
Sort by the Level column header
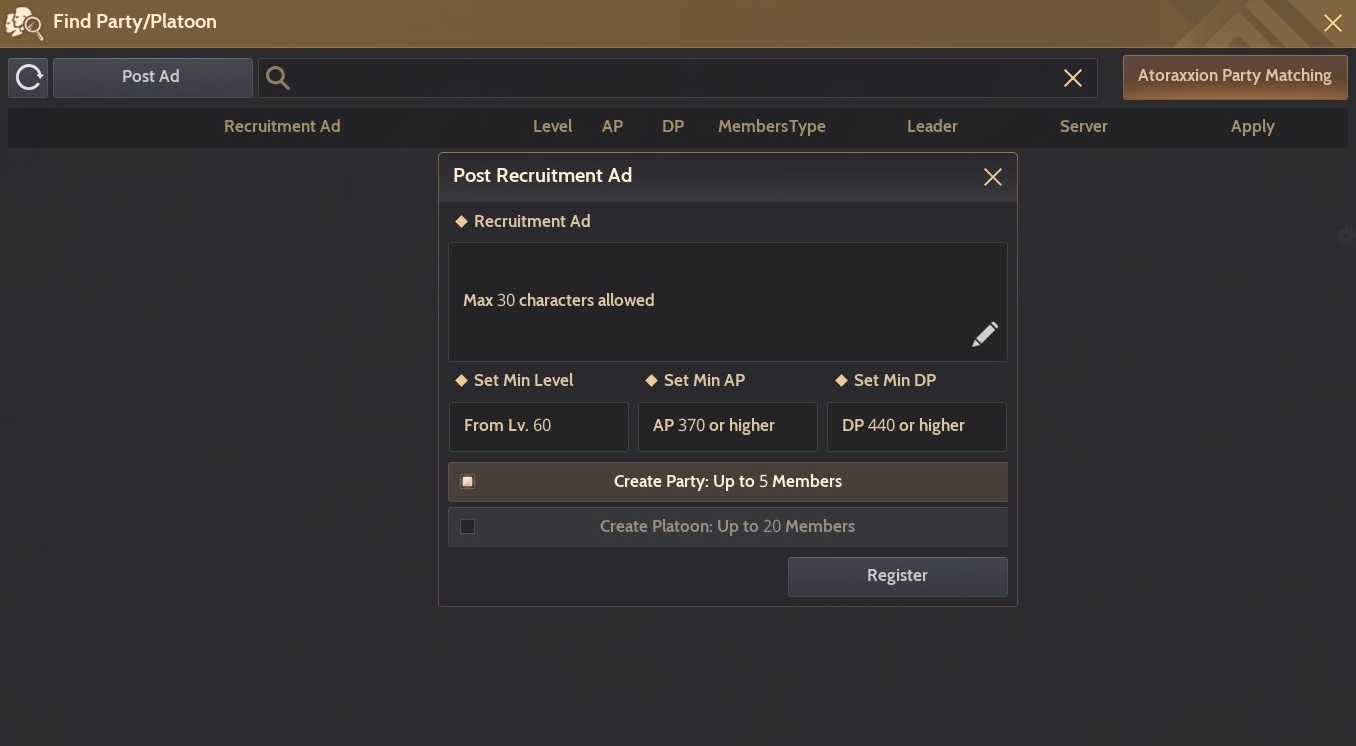552,126
